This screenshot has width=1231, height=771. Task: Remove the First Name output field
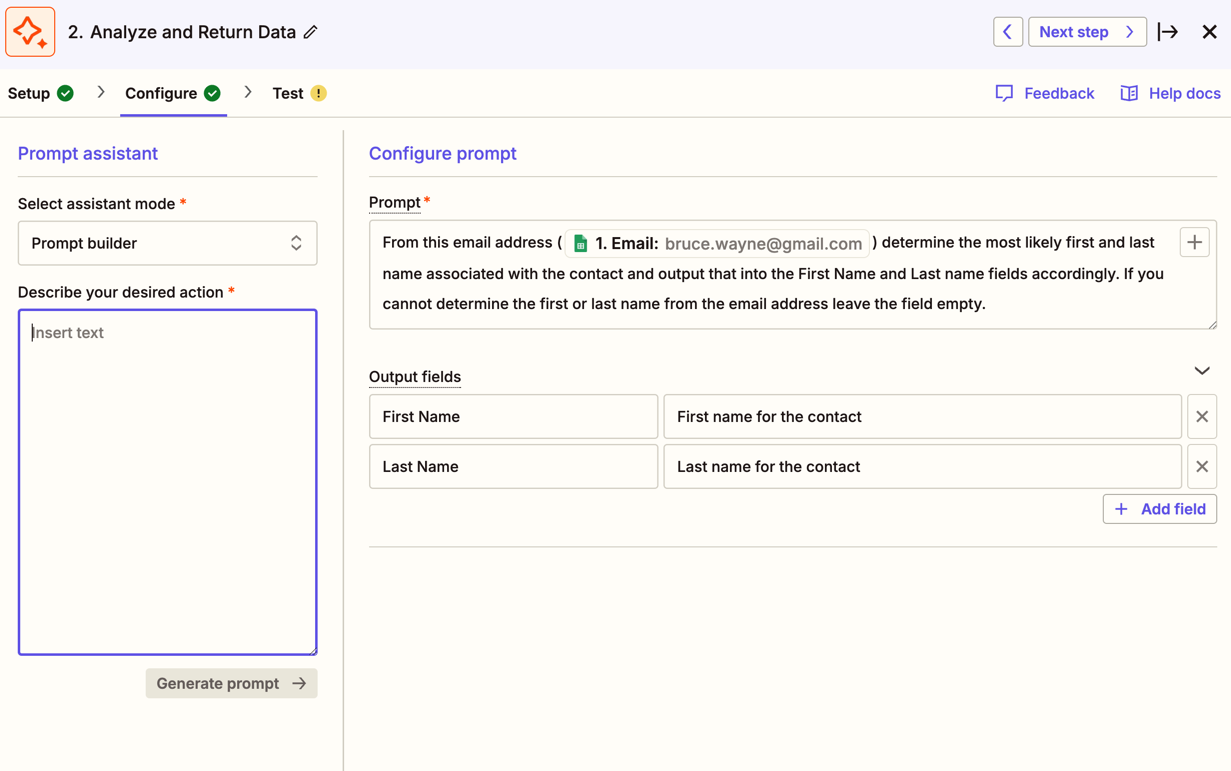click(x=1202, y=417)
